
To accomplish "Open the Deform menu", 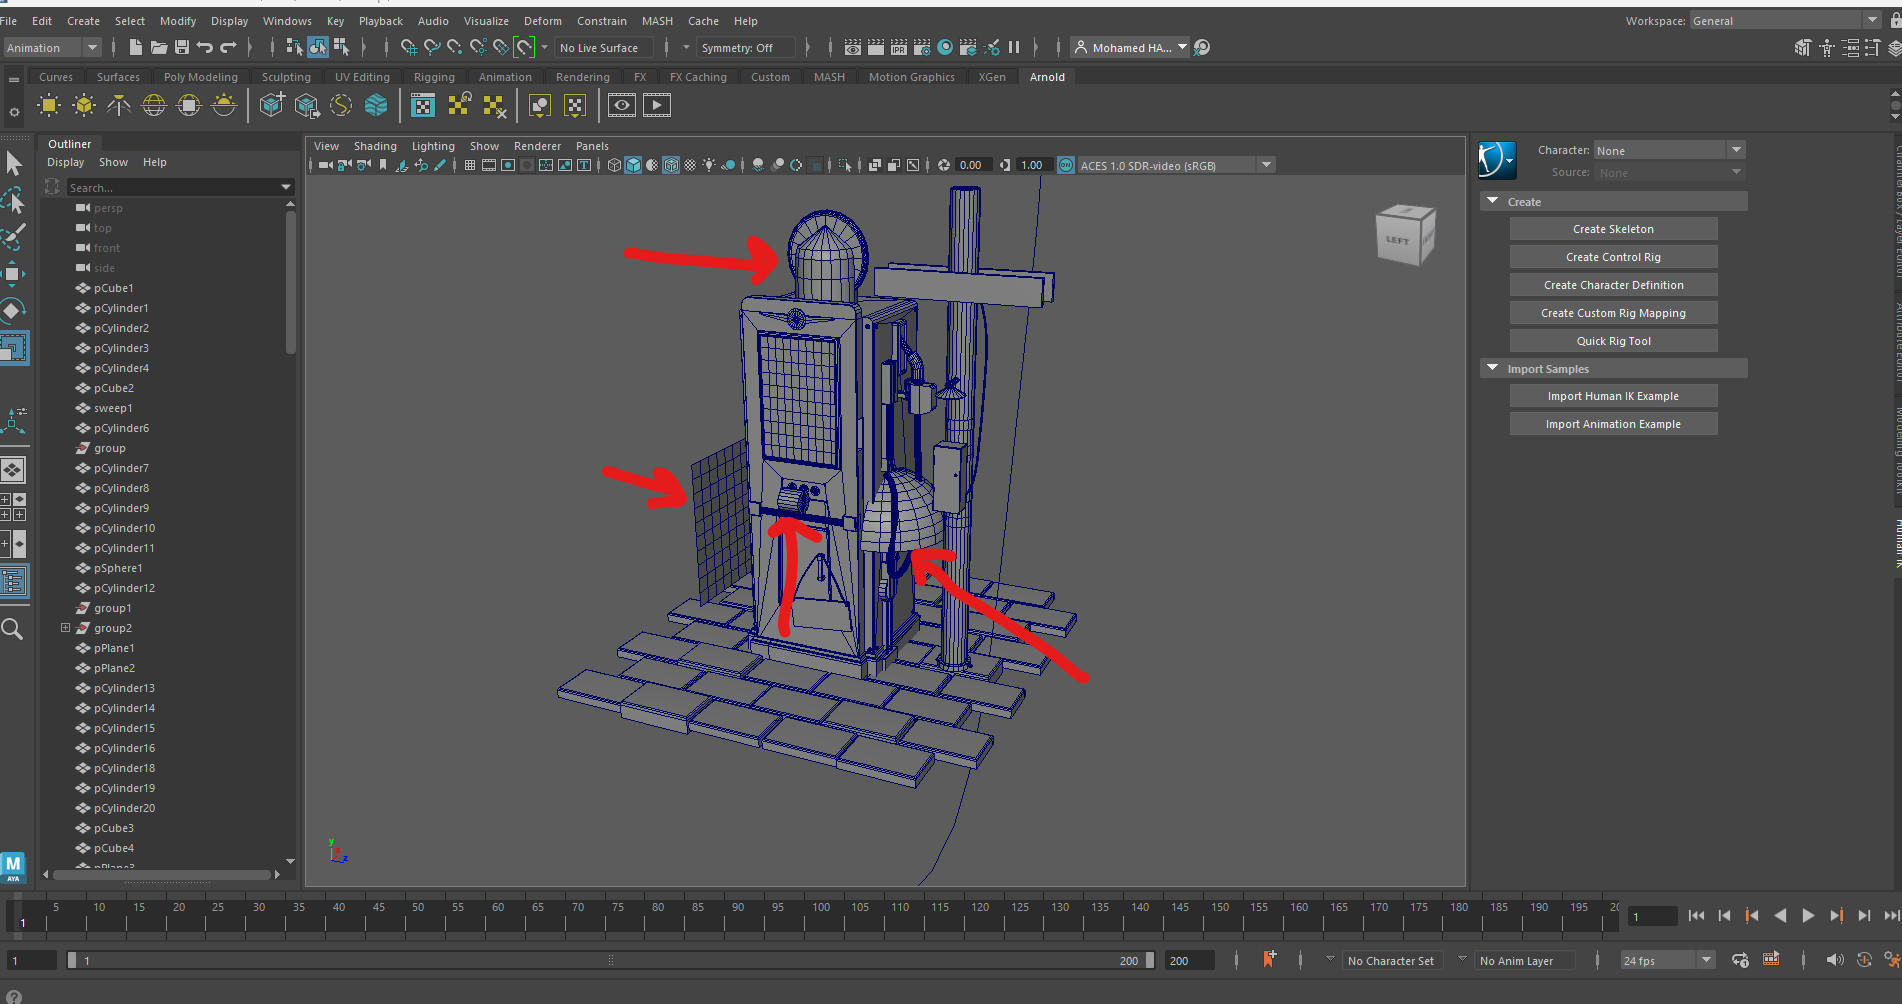I will click(543, 20).
